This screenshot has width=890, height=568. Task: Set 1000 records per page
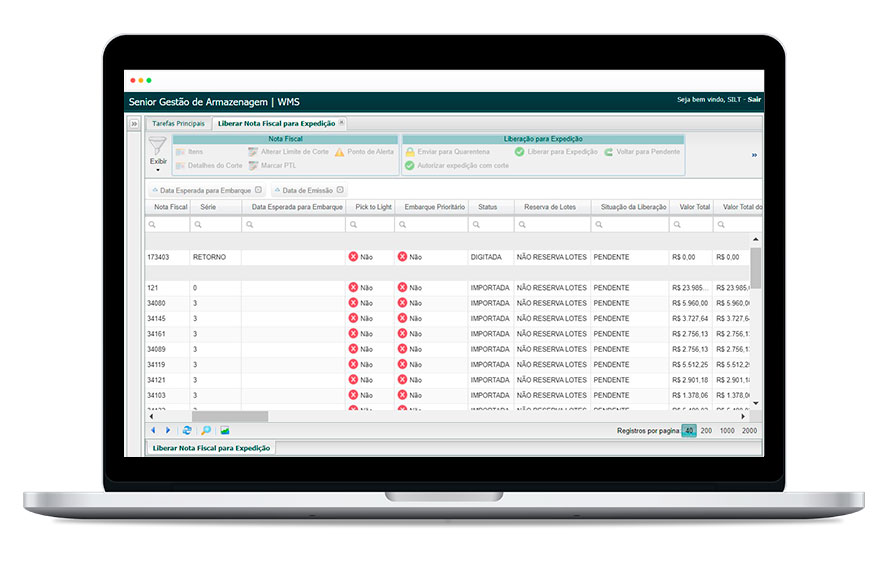point(727,431)
